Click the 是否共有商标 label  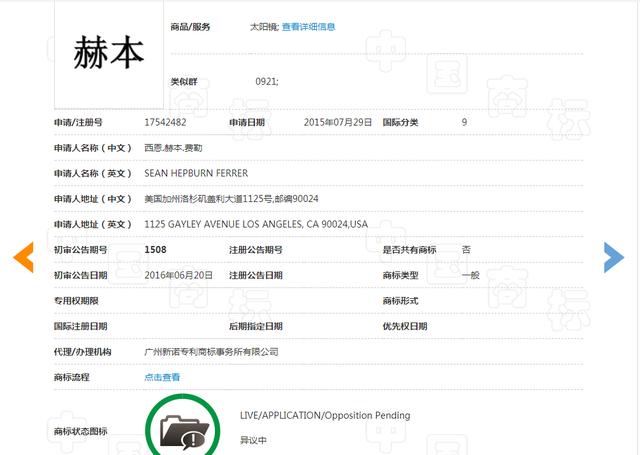coord(409,250)
